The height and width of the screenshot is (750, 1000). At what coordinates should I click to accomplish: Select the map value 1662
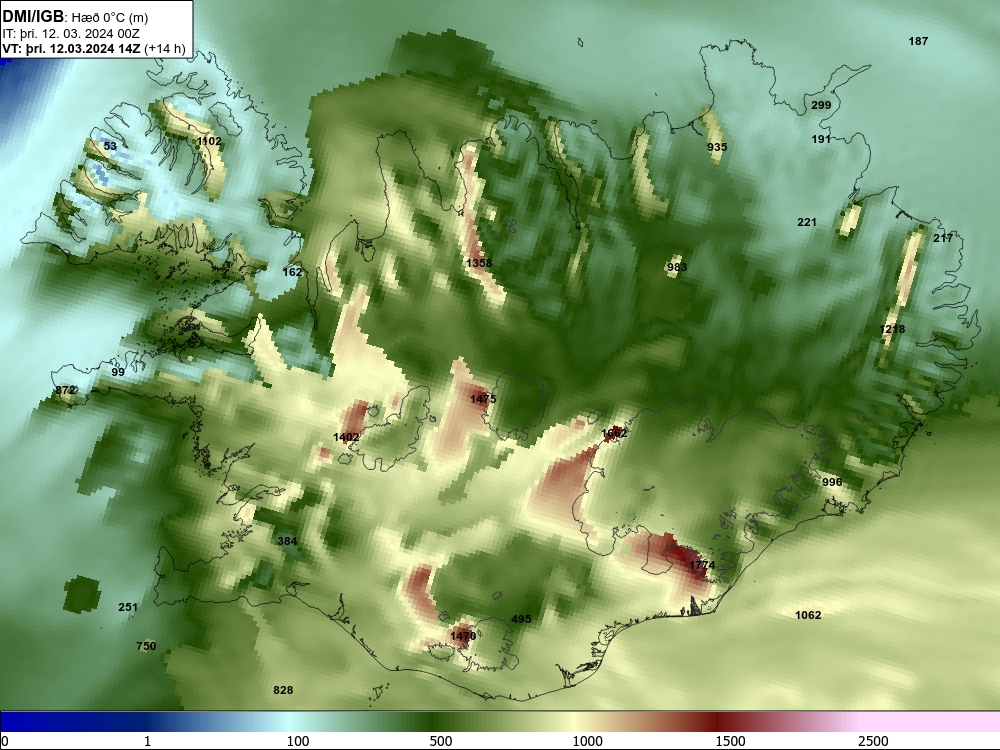[x=614, y=434]
